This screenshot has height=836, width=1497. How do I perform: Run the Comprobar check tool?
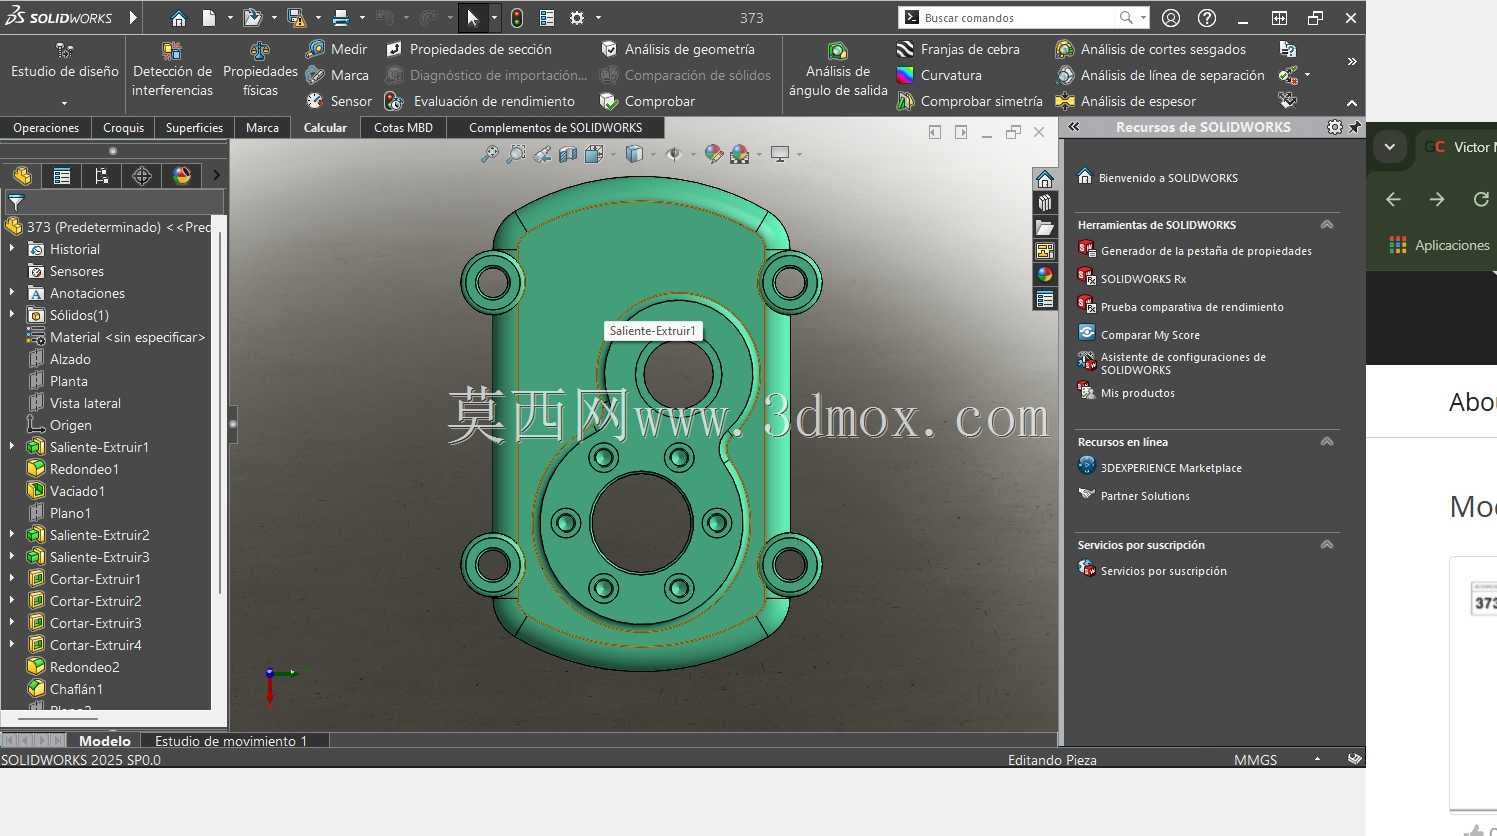[647, 101]
